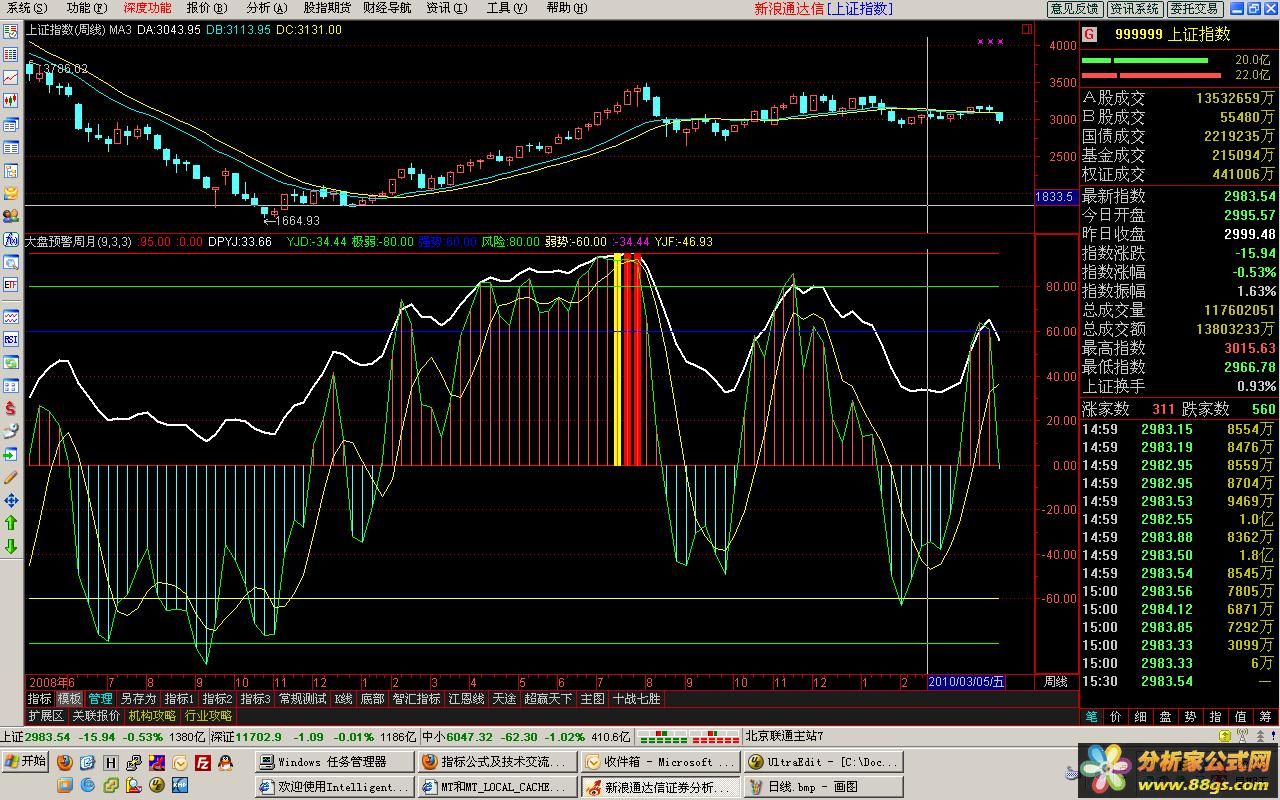Screen dimensions: 1280x800
Task: Launch UltraEdit from the quick launch icons
Action: tap(157, 785)
